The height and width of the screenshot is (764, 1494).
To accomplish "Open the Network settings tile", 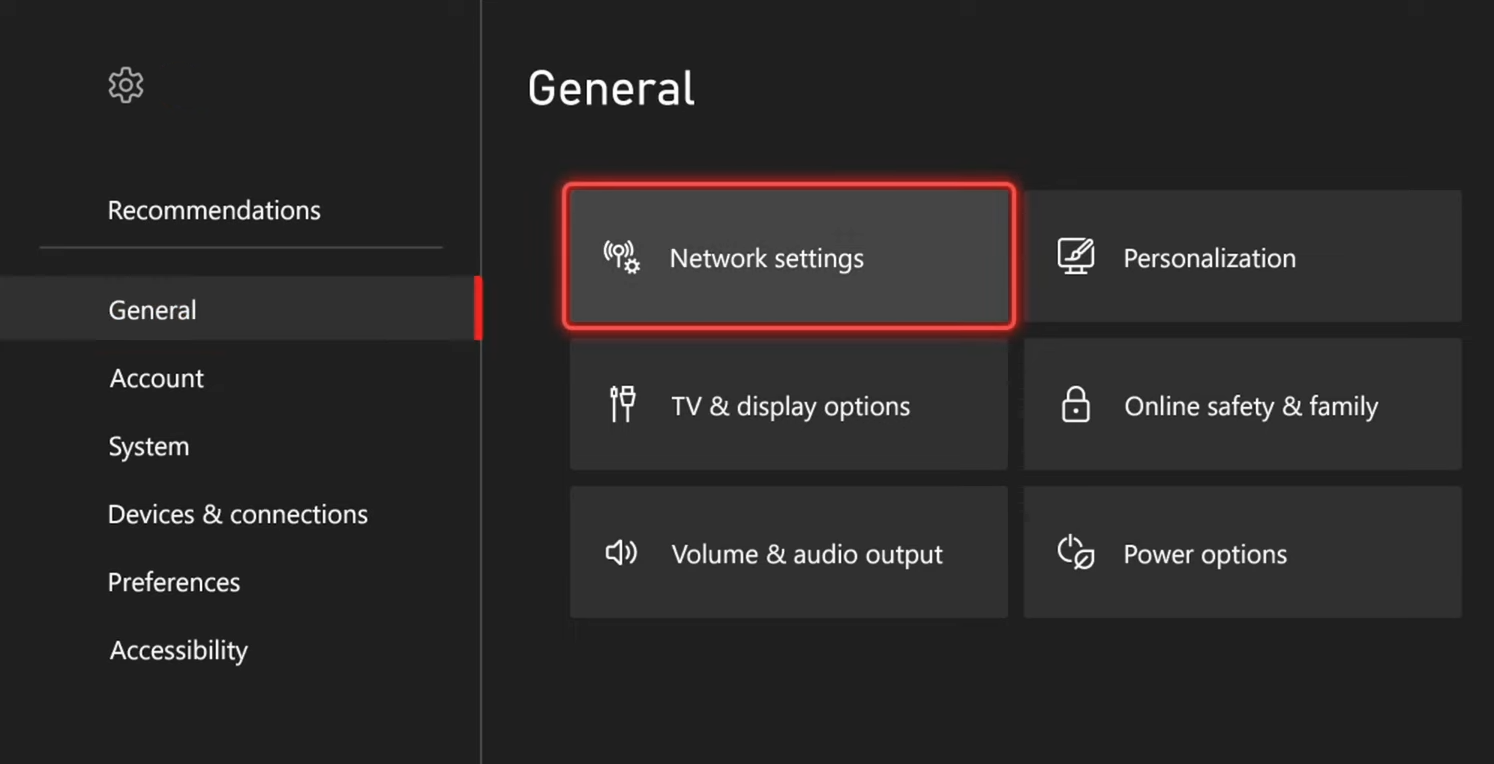I will pos(789,257).
